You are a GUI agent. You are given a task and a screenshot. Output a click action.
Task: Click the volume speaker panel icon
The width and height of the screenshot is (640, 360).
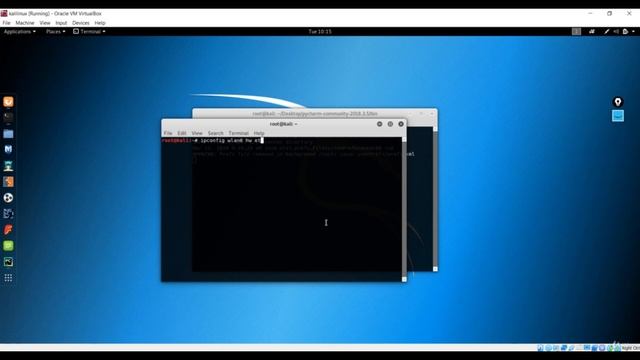[x=616, y=31]
